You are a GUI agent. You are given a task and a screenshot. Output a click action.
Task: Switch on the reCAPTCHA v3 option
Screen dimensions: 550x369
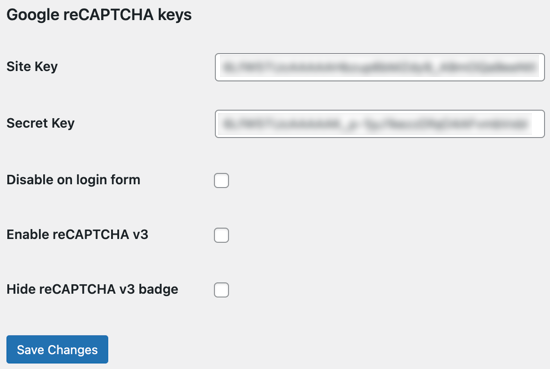(x=221, y=235)
